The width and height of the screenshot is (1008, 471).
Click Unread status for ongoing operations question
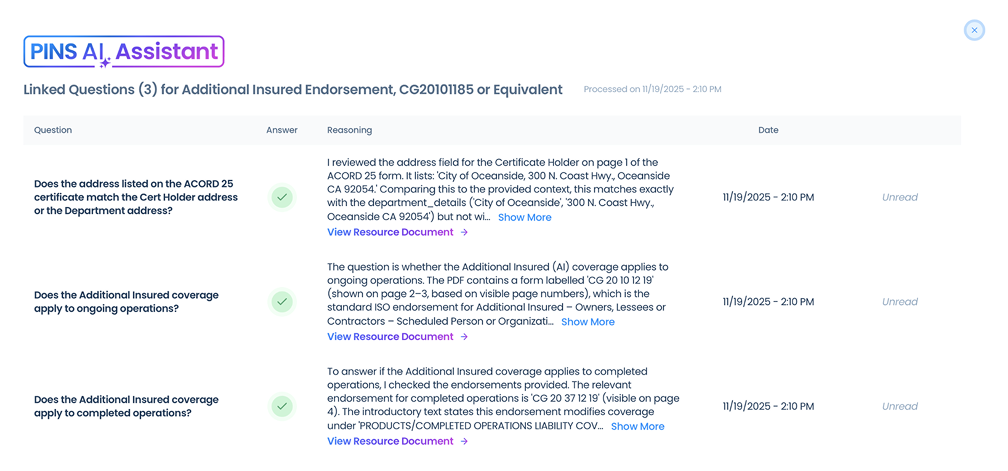coord(899,302)
